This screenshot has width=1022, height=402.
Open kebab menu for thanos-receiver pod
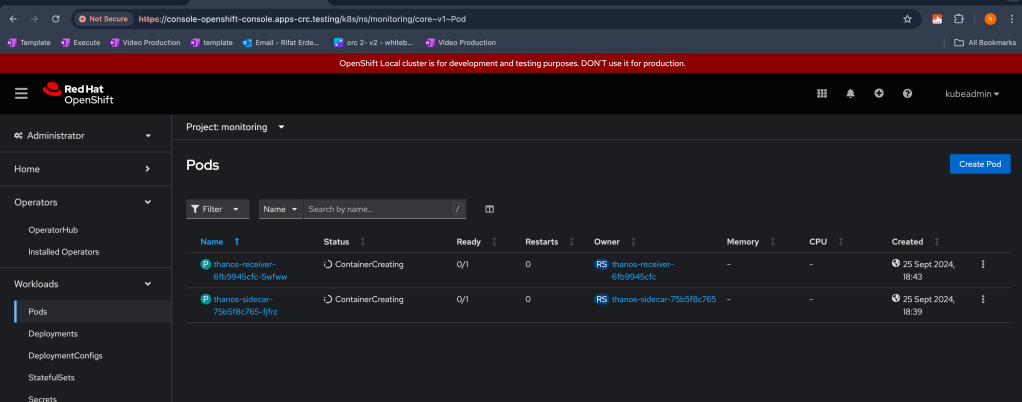983,264
